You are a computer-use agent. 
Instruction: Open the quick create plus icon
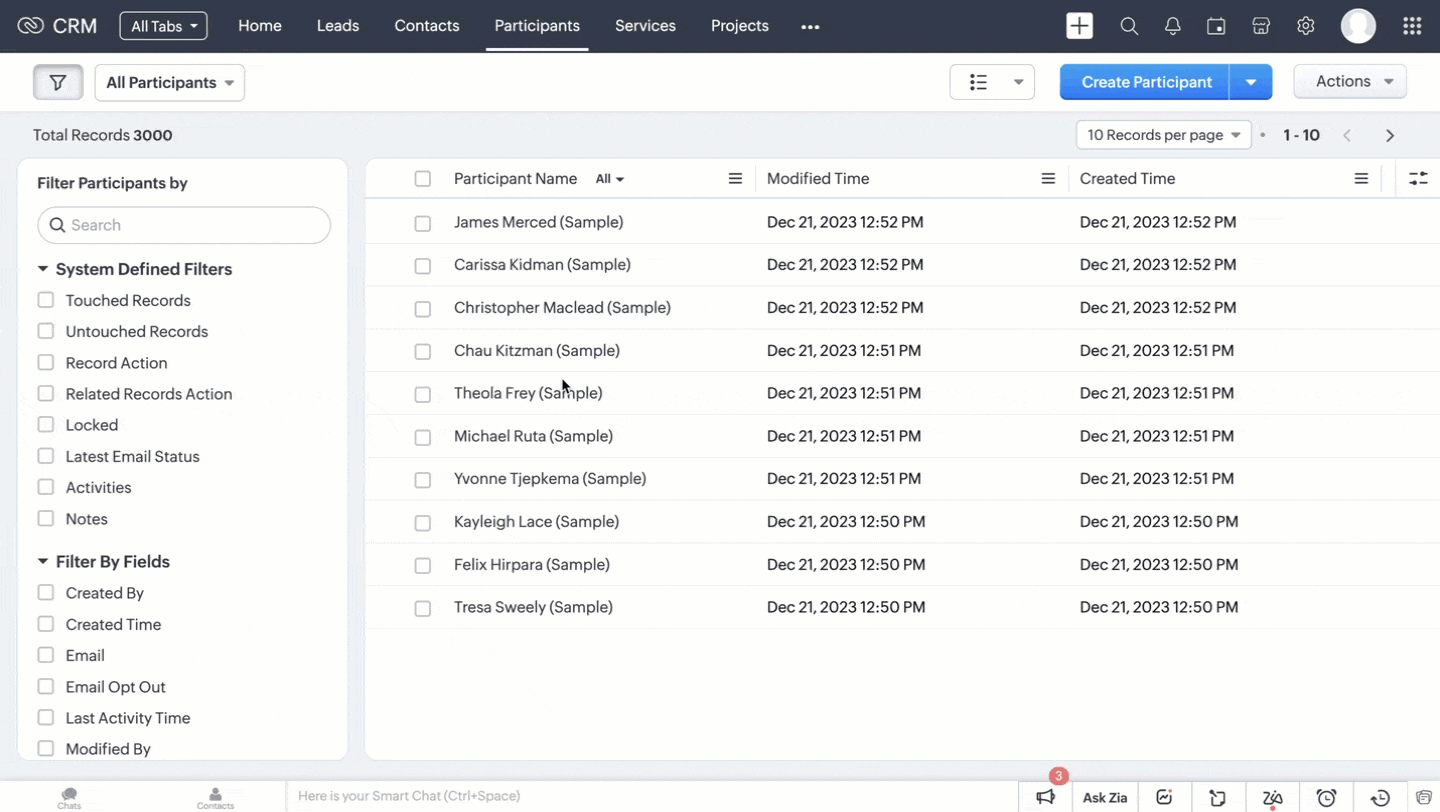(1079, 26)
